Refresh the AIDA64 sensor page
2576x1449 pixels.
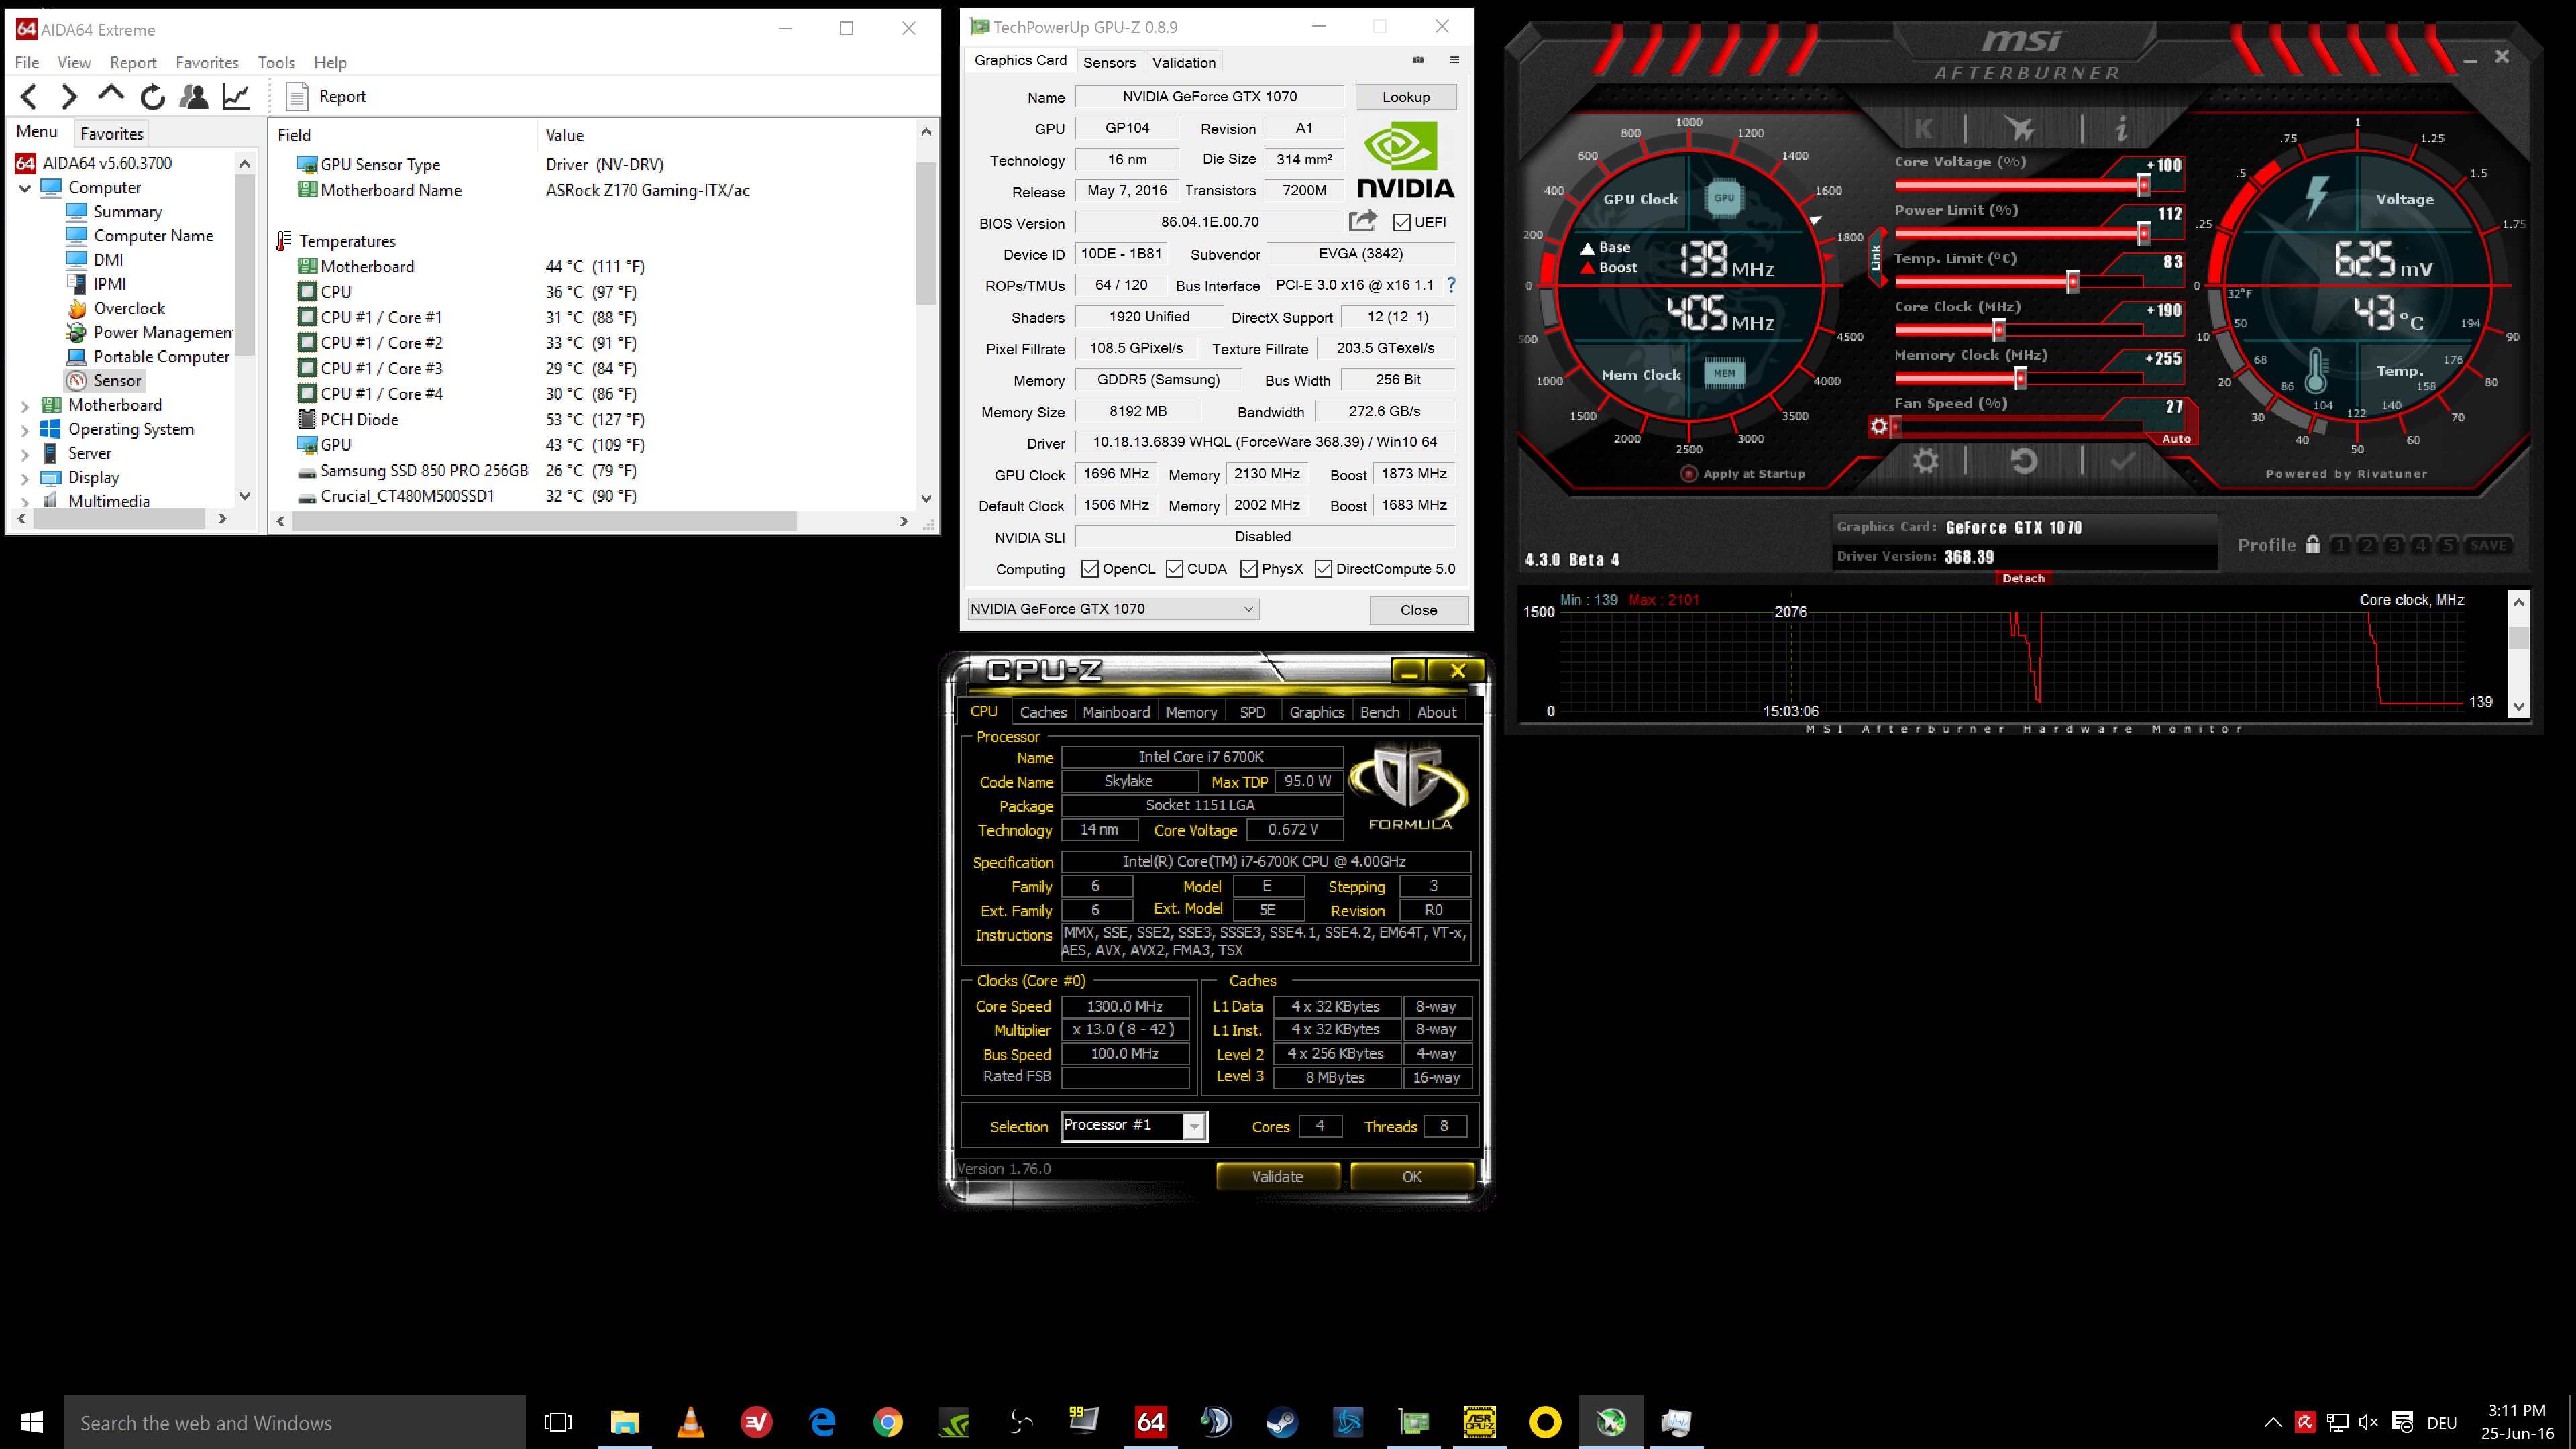[152, 96]
